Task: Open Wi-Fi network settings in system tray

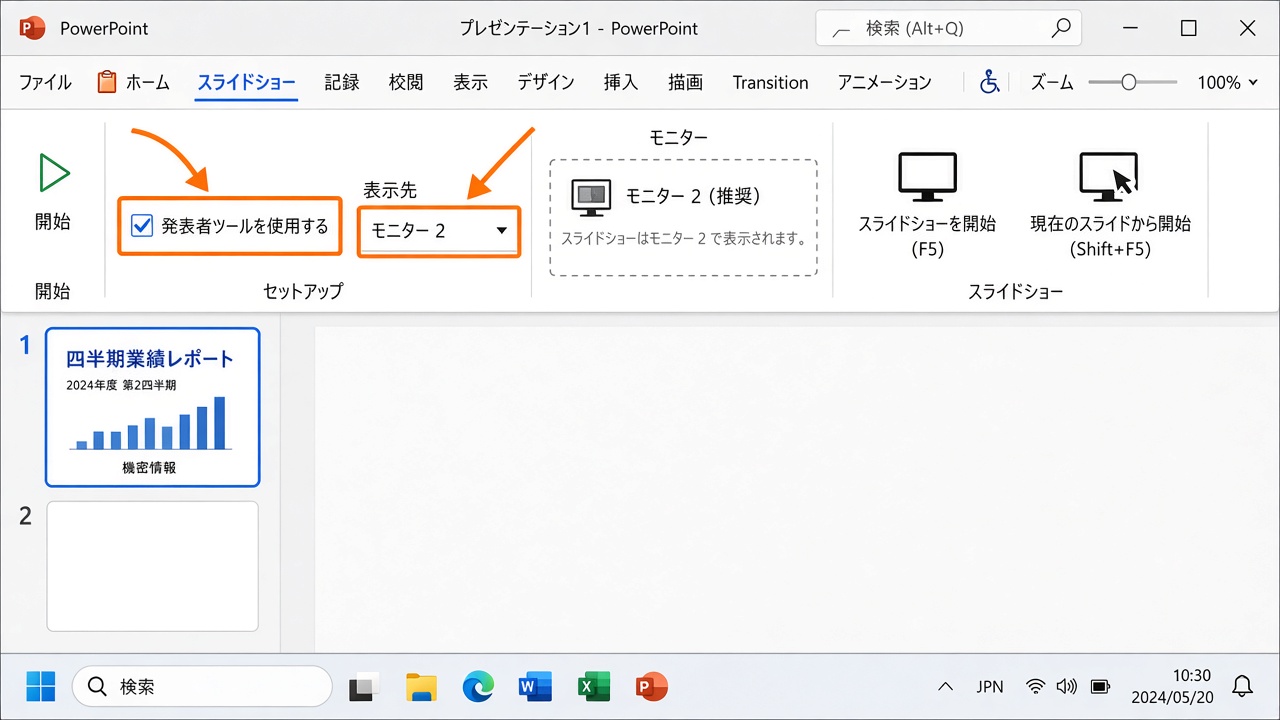Action: [x=1036, y=687]
